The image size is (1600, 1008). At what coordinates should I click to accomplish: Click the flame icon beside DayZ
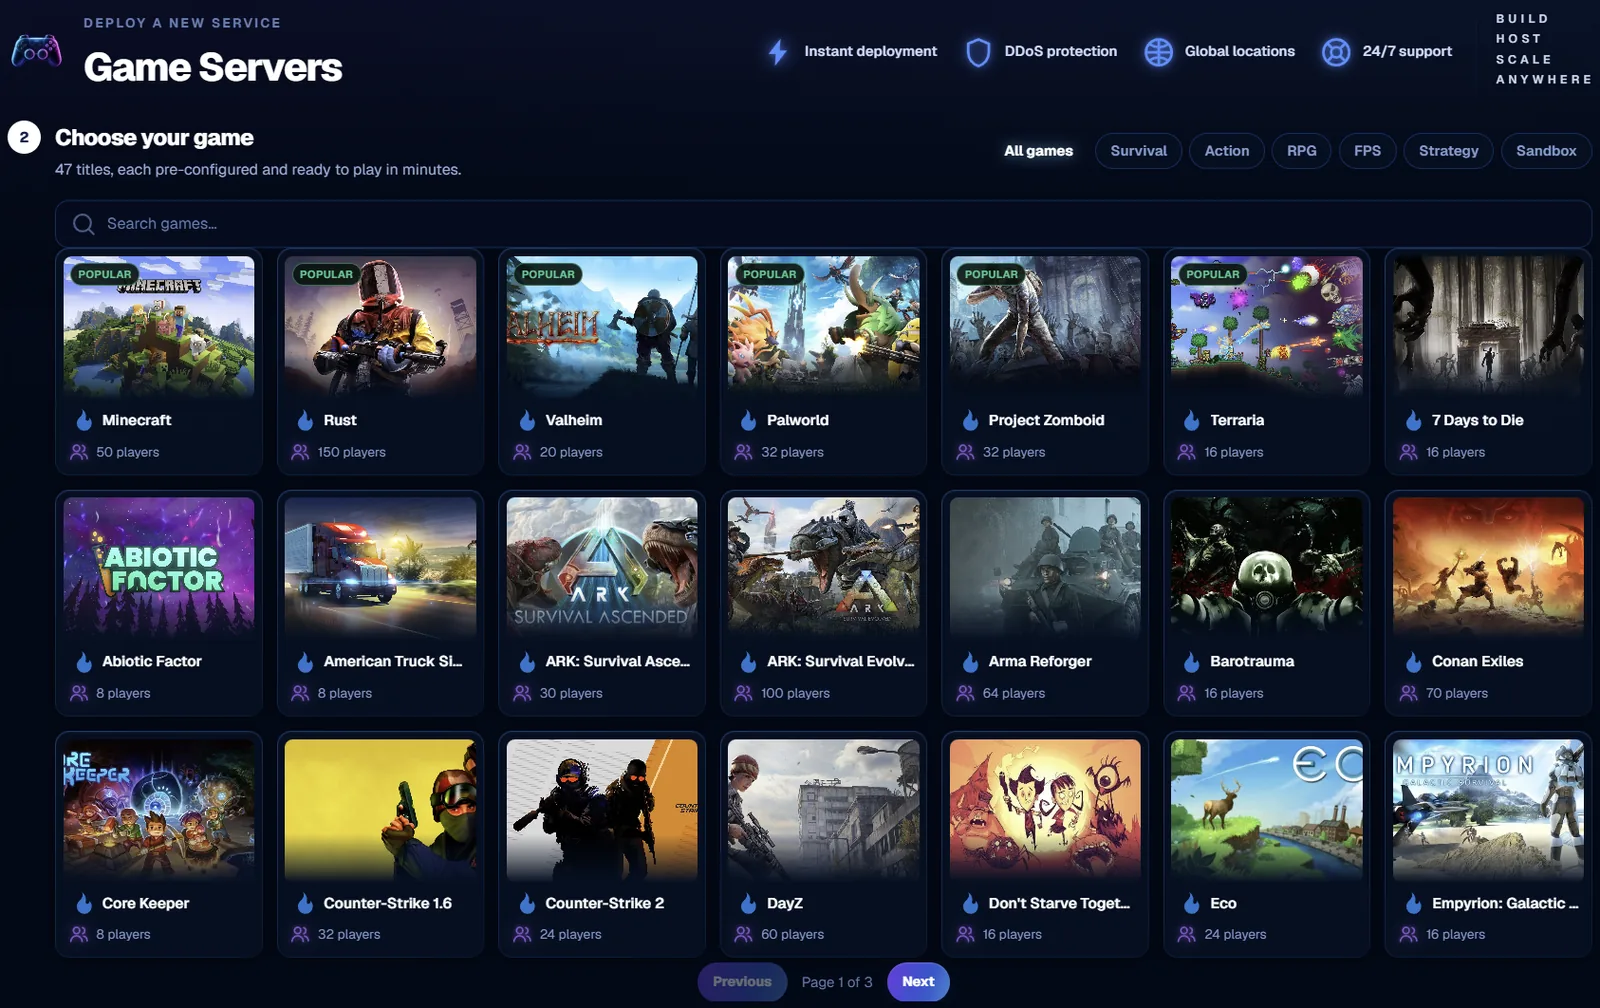748,904
